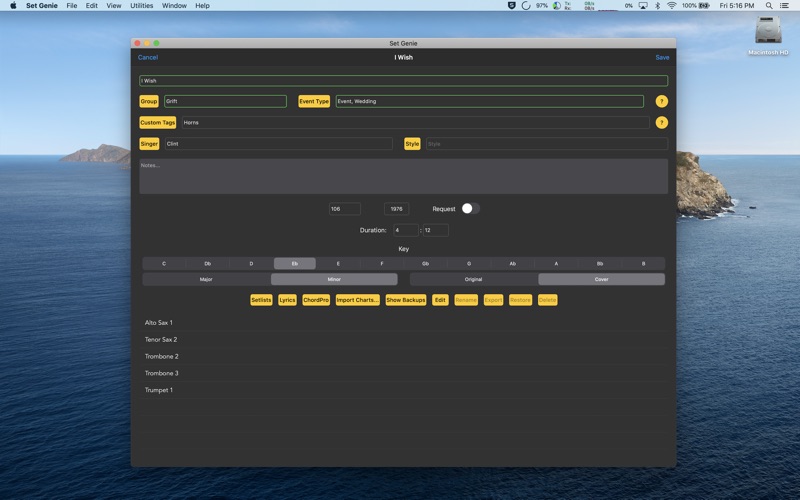Toggle the Request switch
Viewport: 800px width, 500px height.
tap(470, 209)
